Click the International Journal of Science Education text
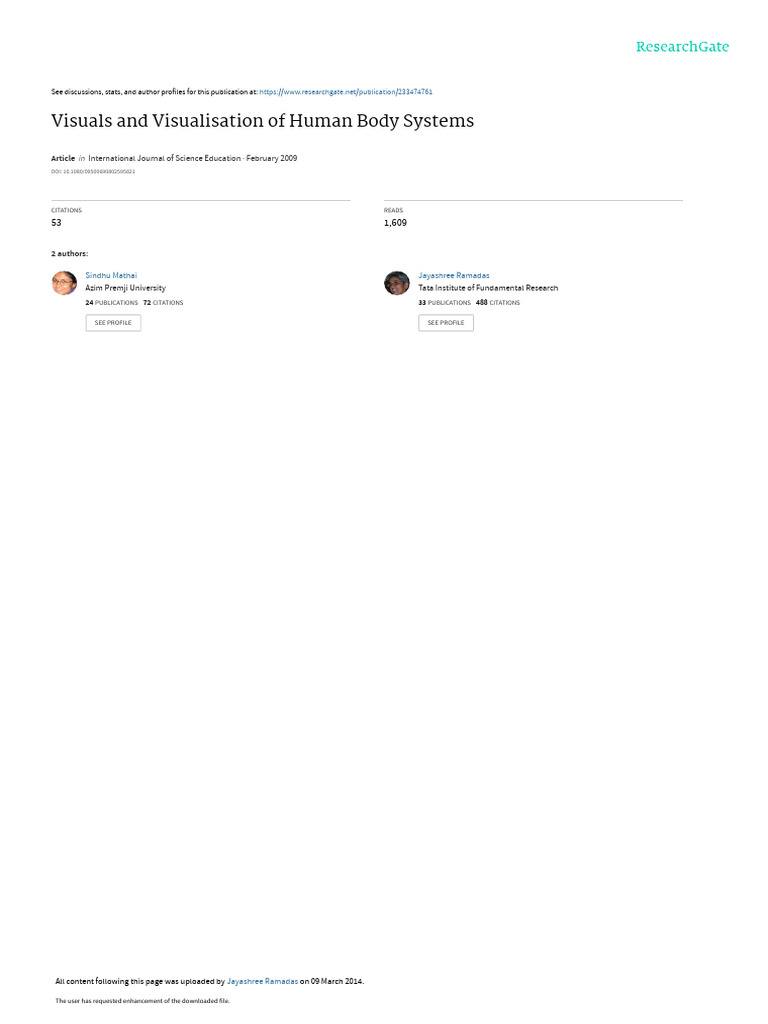The image size is (768, 1024). pyautogui.click(x=165, y=158)
